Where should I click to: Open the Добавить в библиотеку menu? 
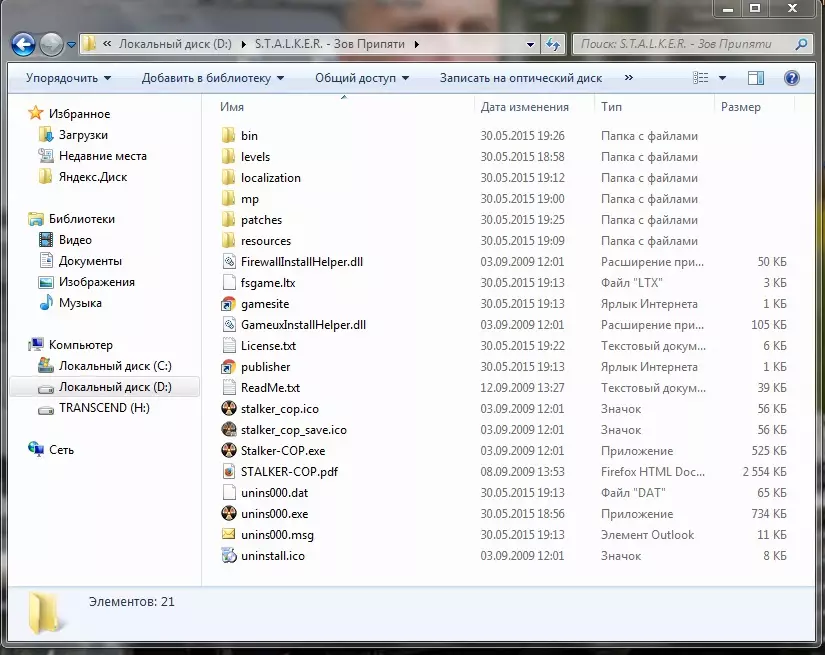[213, 78]
